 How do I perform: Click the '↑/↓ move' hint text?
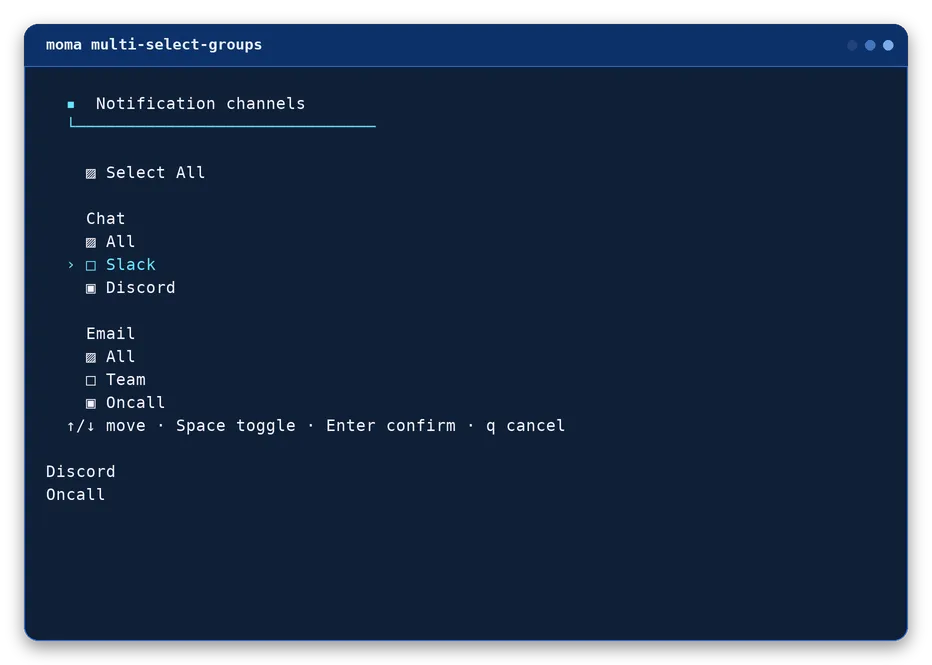(106, 426)
